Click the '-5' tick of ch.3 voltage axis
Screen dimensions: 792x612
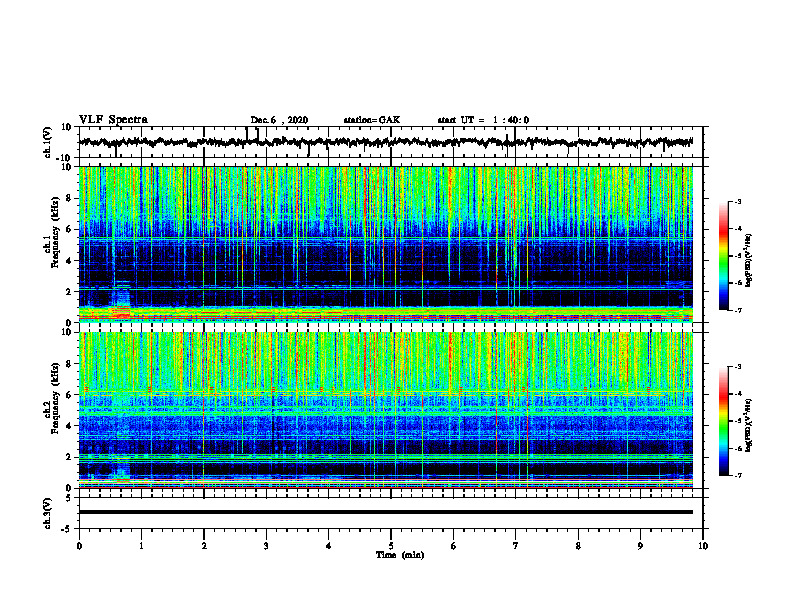67,529
